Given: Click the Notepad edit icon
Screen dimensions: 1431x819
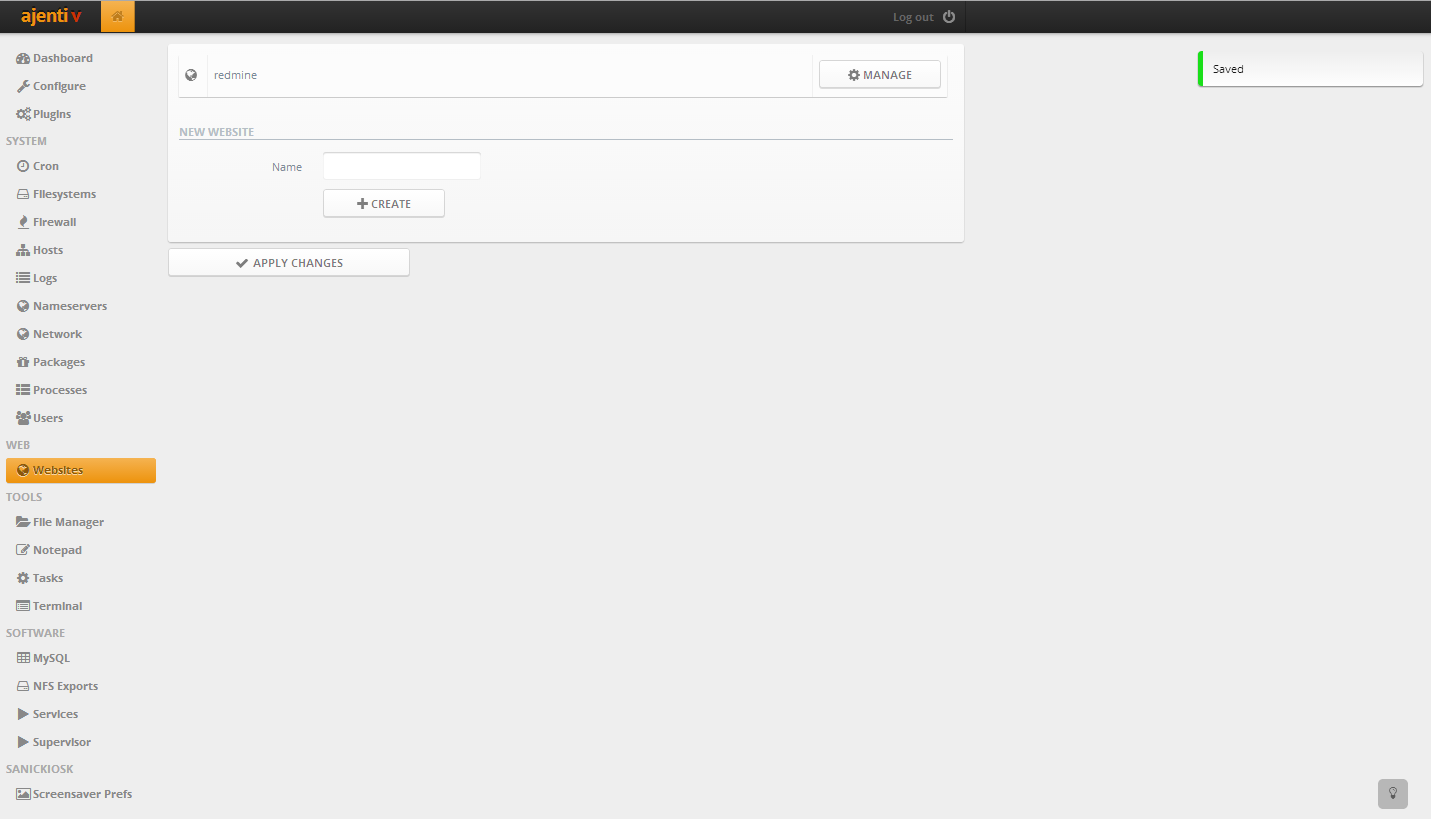Looking at the screenshot, I should pos(24,550).
